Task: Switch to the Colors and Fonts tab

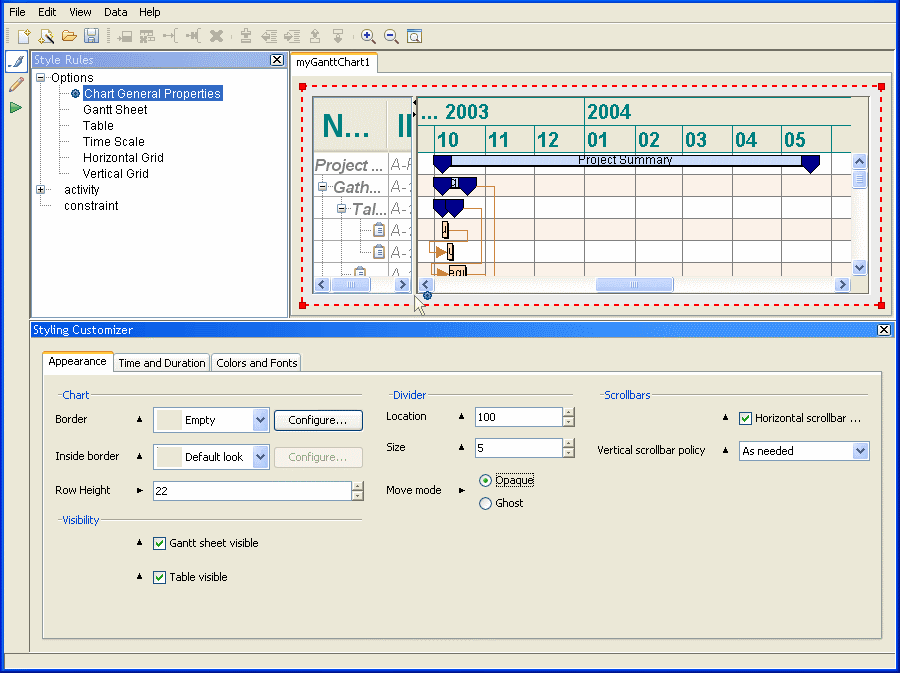Action: [x=257, y=363]
